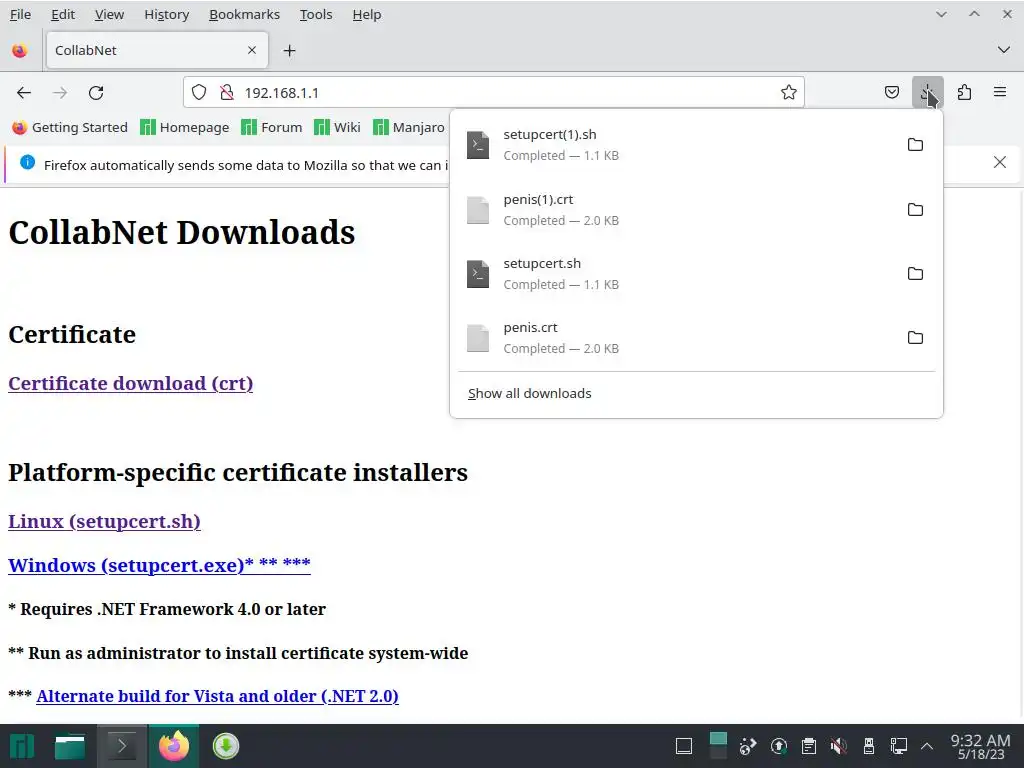The height and width of the screenshot is (768, 1024).
Task: Open the Wiki bookmark
Action: [x=337, y=127]
